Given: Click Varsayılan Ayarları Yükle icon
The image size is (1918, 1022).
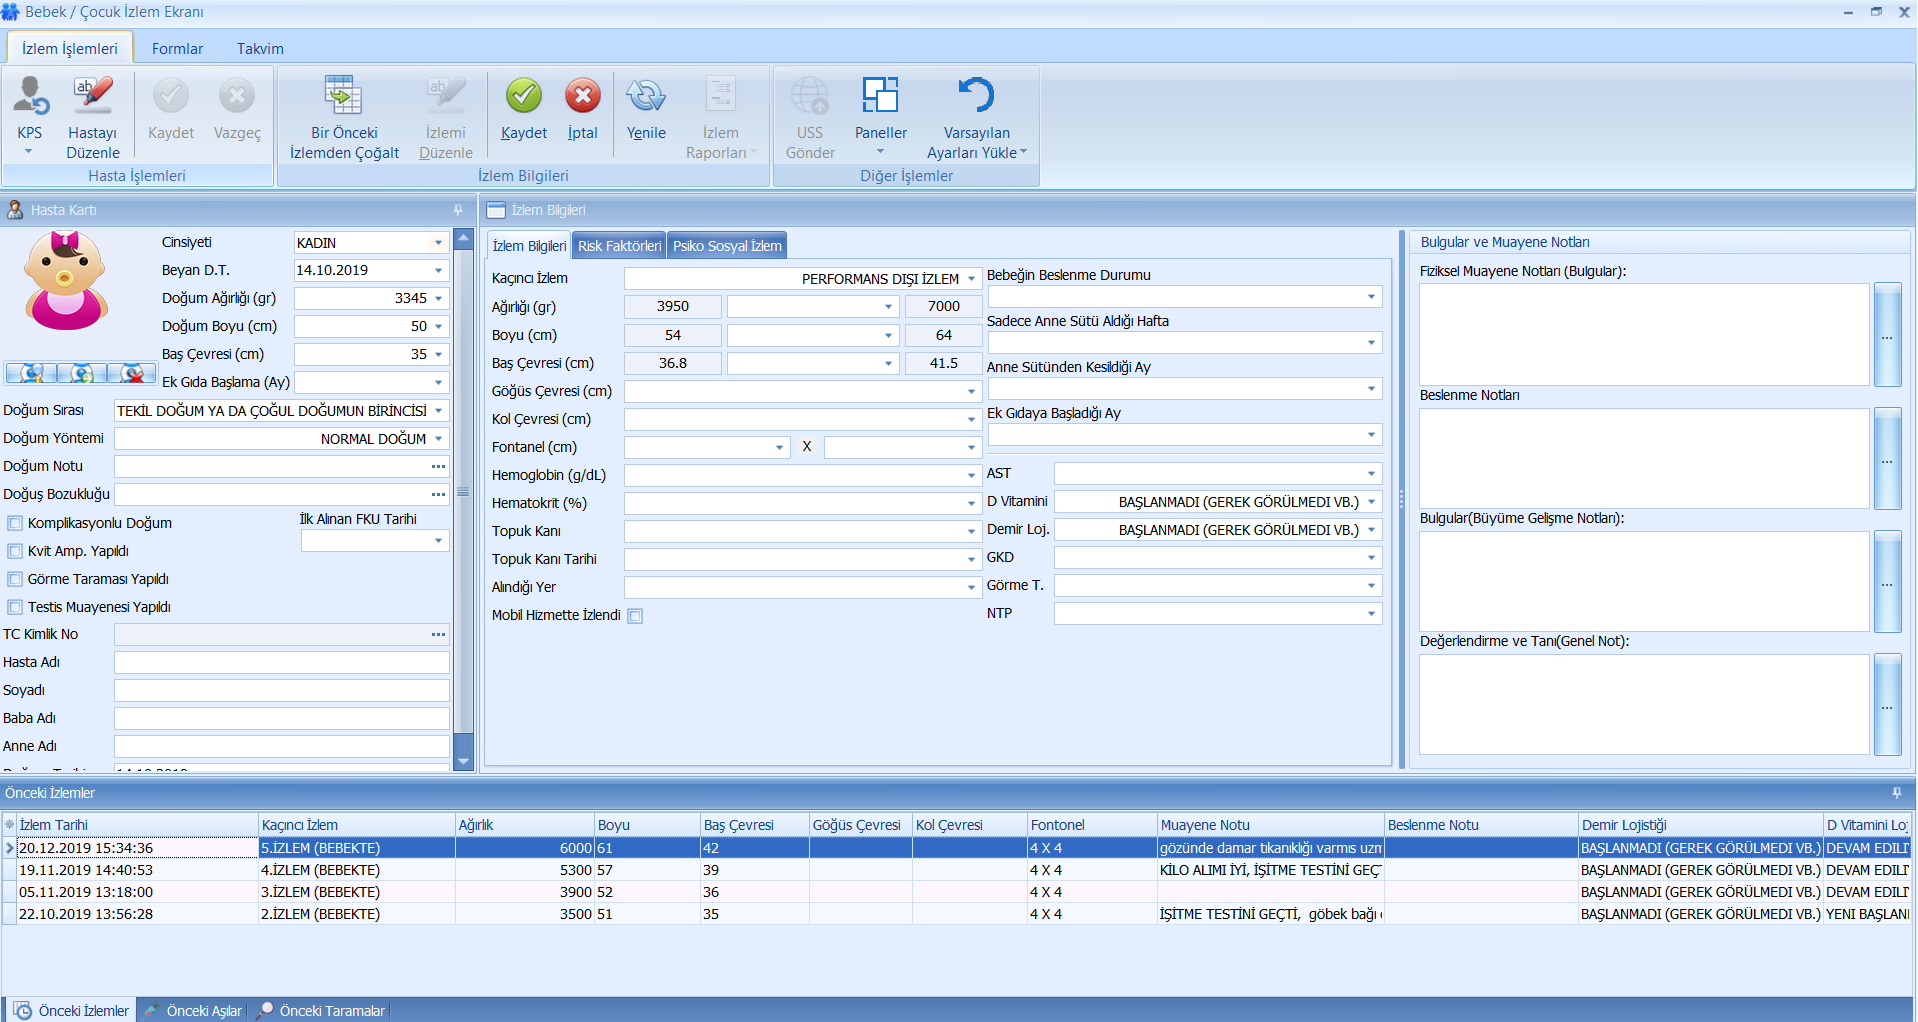Looking at the screenshot, I should point(976,97).
